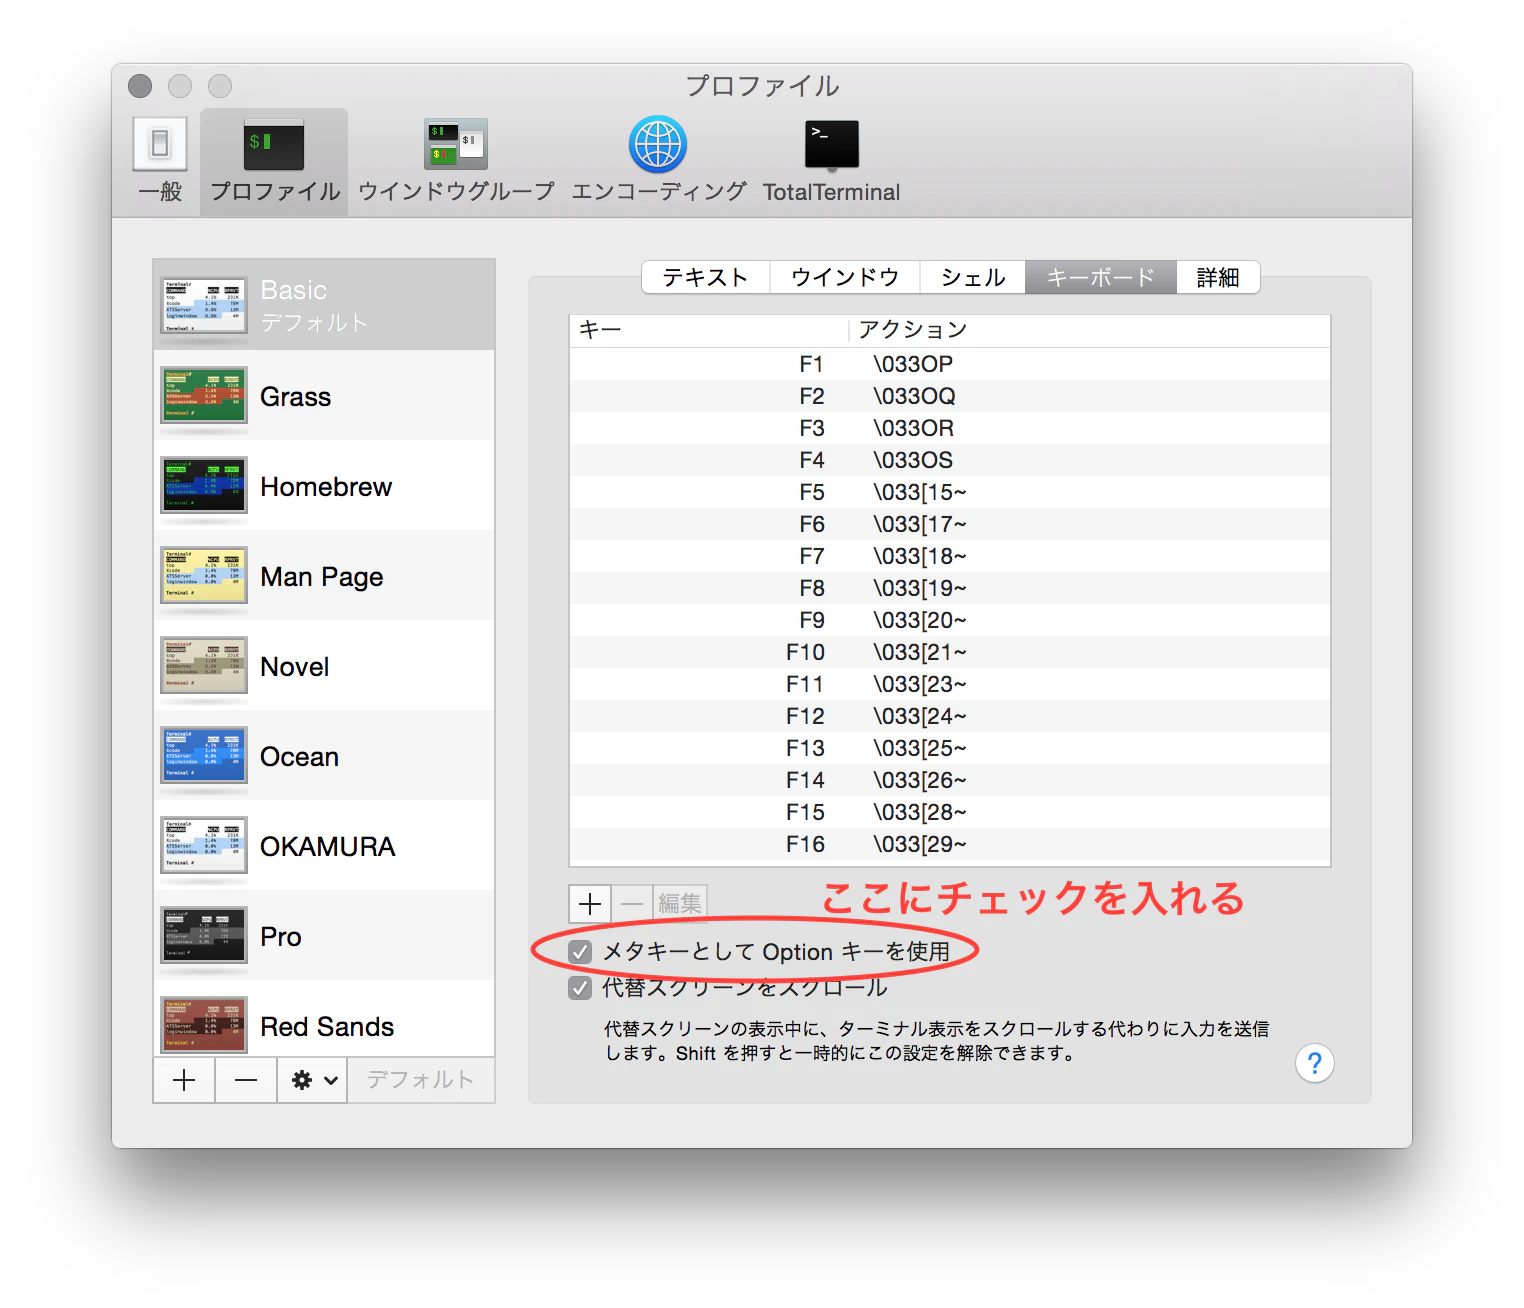Select the Novel profile
Viewport: 1524px width, 1308px height.
click(x=324, y=666)
